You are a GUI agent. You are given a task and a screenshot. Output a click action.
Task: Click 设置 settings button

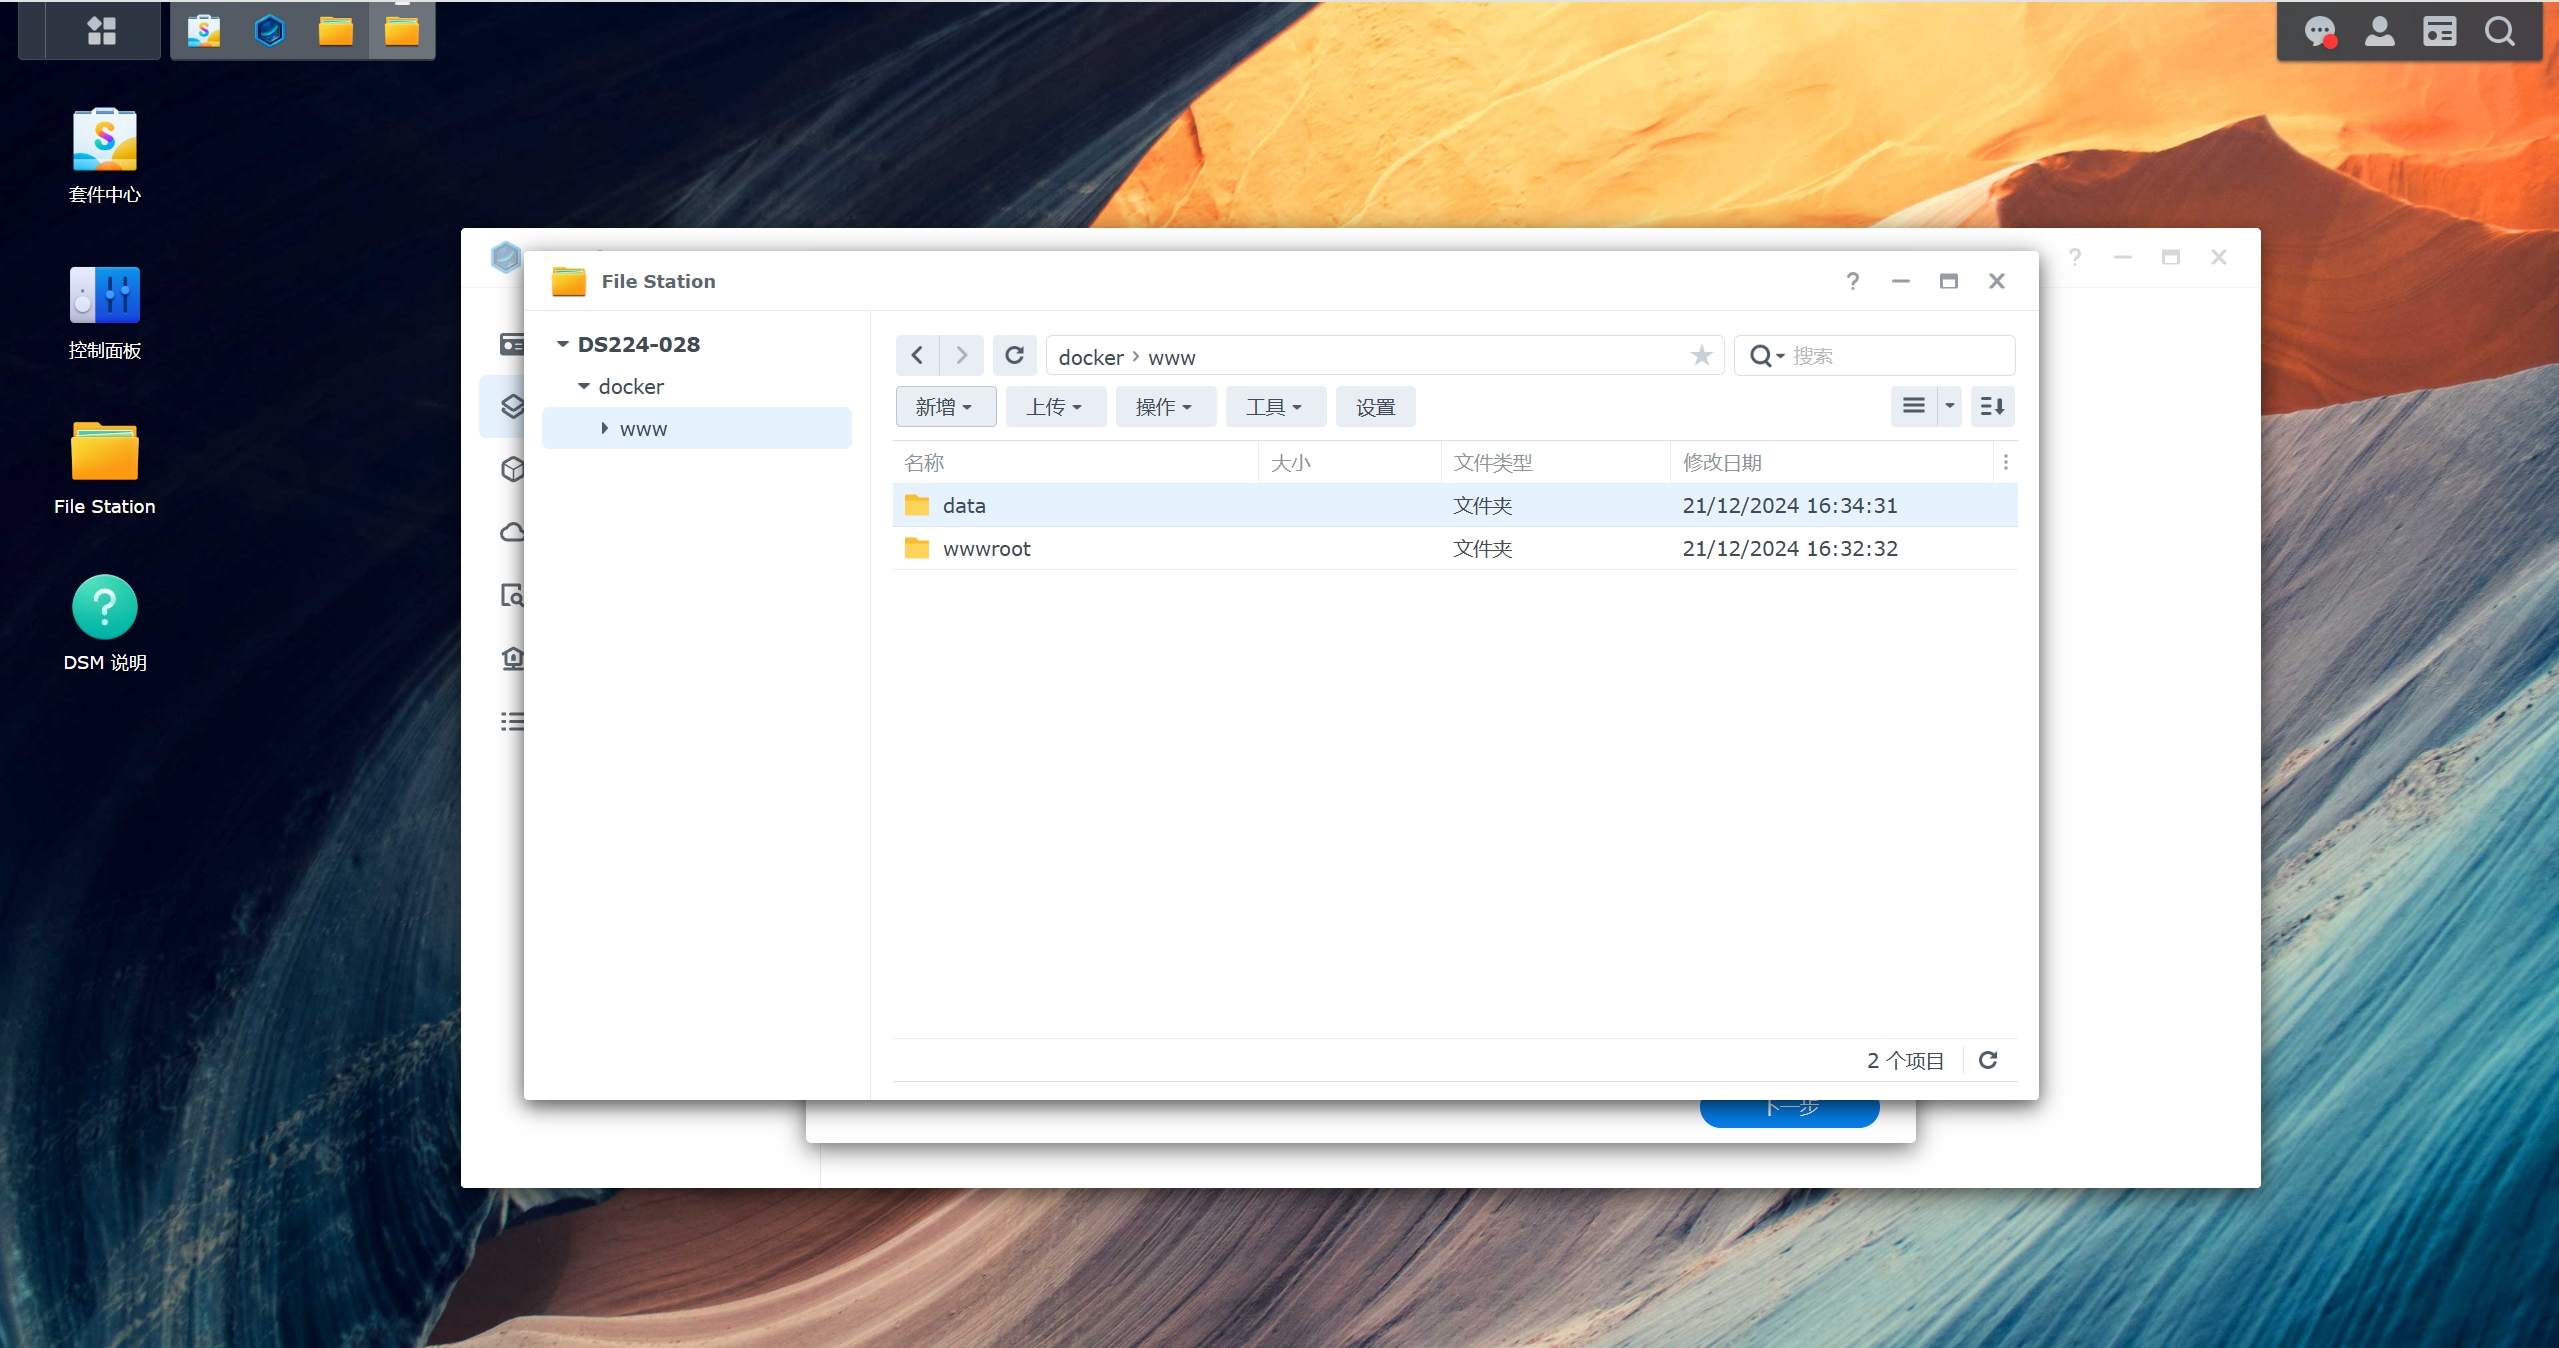(1374, 406)
